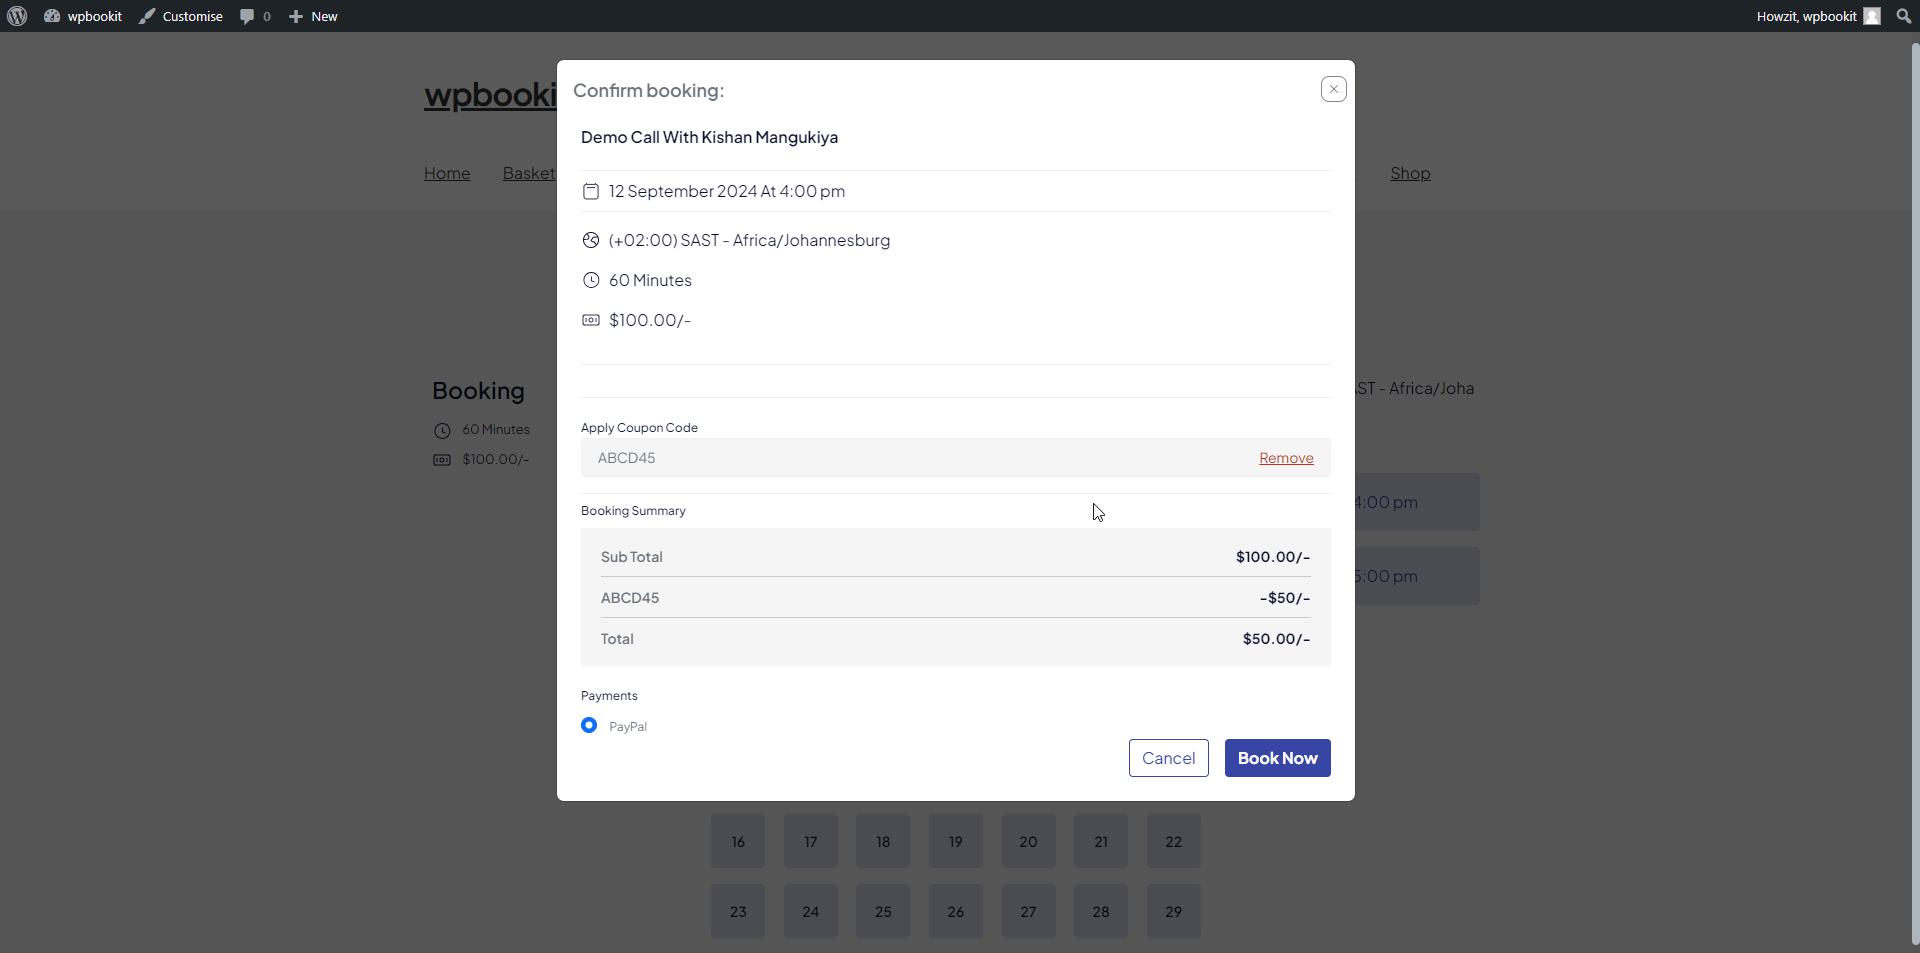Click the WordPress logo in the admin bar
The image size is (1920, 953).
tap(16, 16)
